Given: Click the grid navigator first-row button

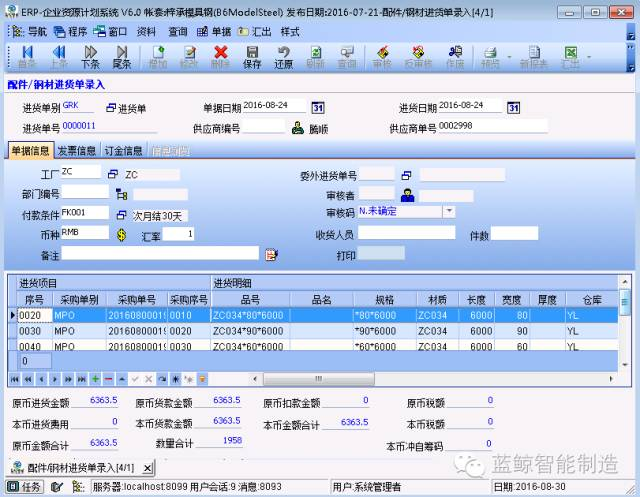Looking at the screenshot, I should (15, 379).
